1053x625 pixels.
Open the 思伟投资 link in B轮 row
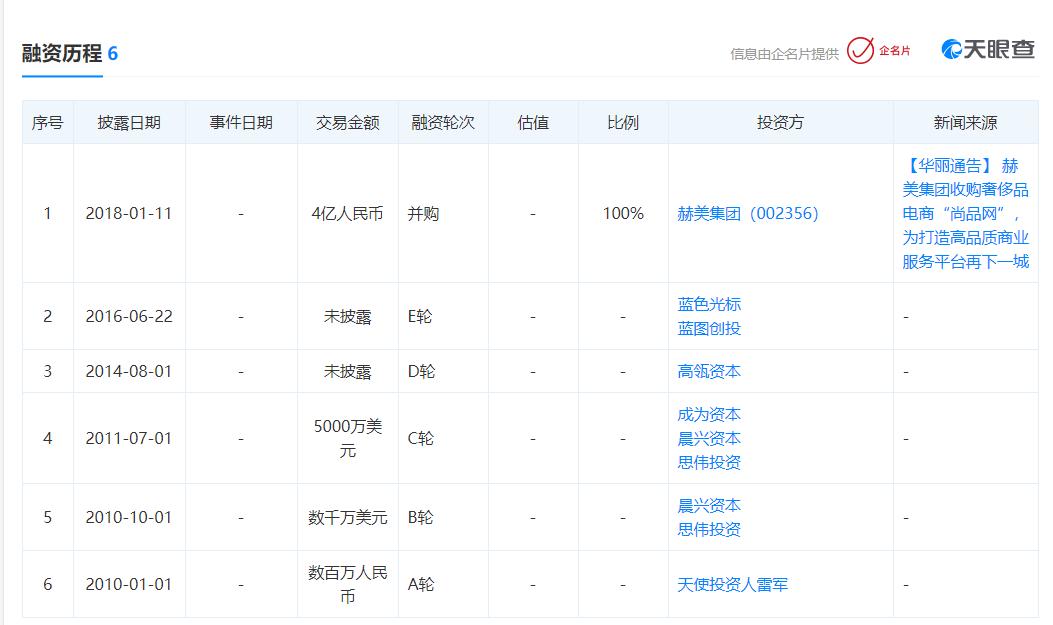click(708, 528)
